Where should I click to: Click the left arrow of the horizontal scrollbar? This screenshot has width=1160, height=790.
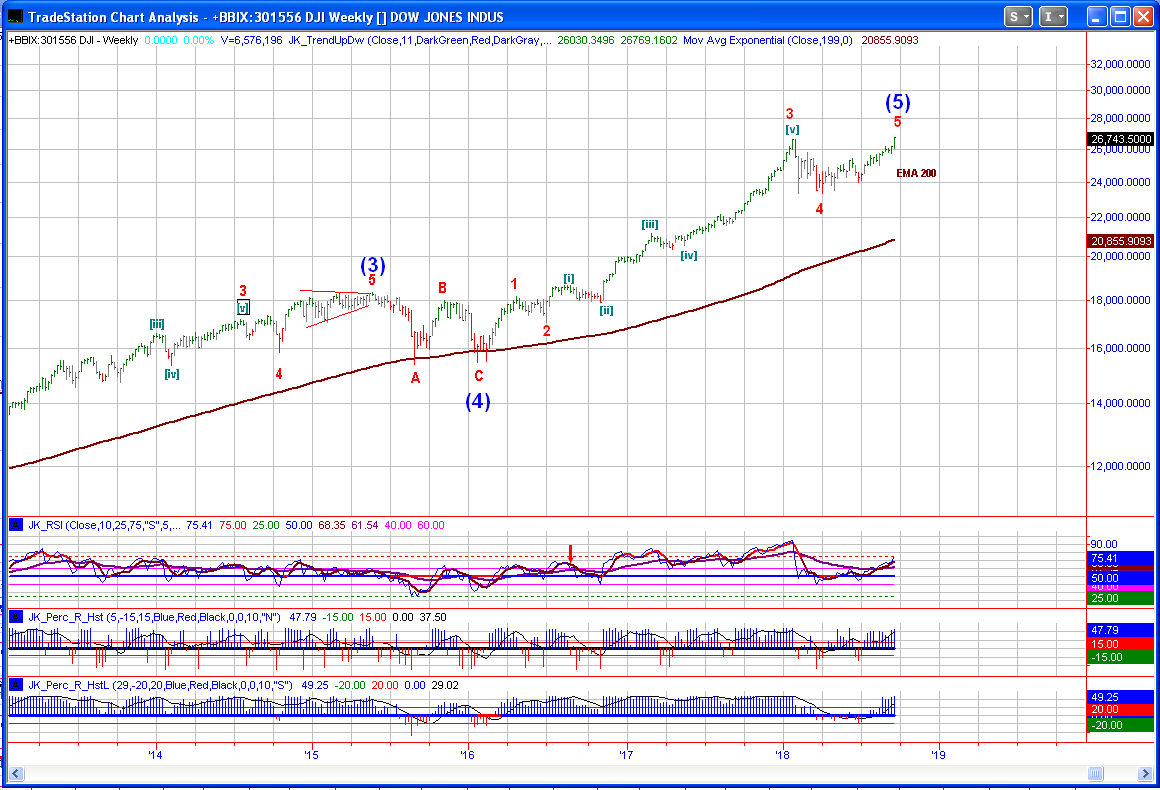click(16, 774)
